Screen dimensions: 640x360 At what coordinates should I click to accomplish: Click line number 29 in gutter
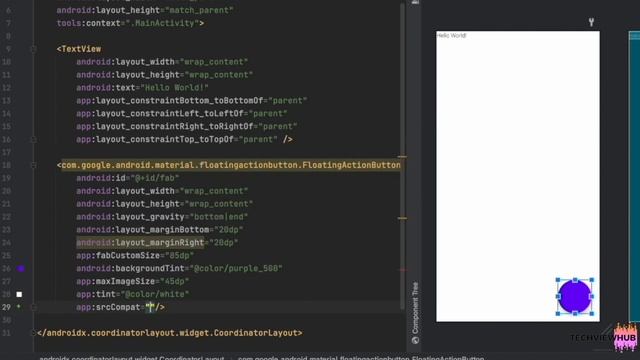[6, 307]
